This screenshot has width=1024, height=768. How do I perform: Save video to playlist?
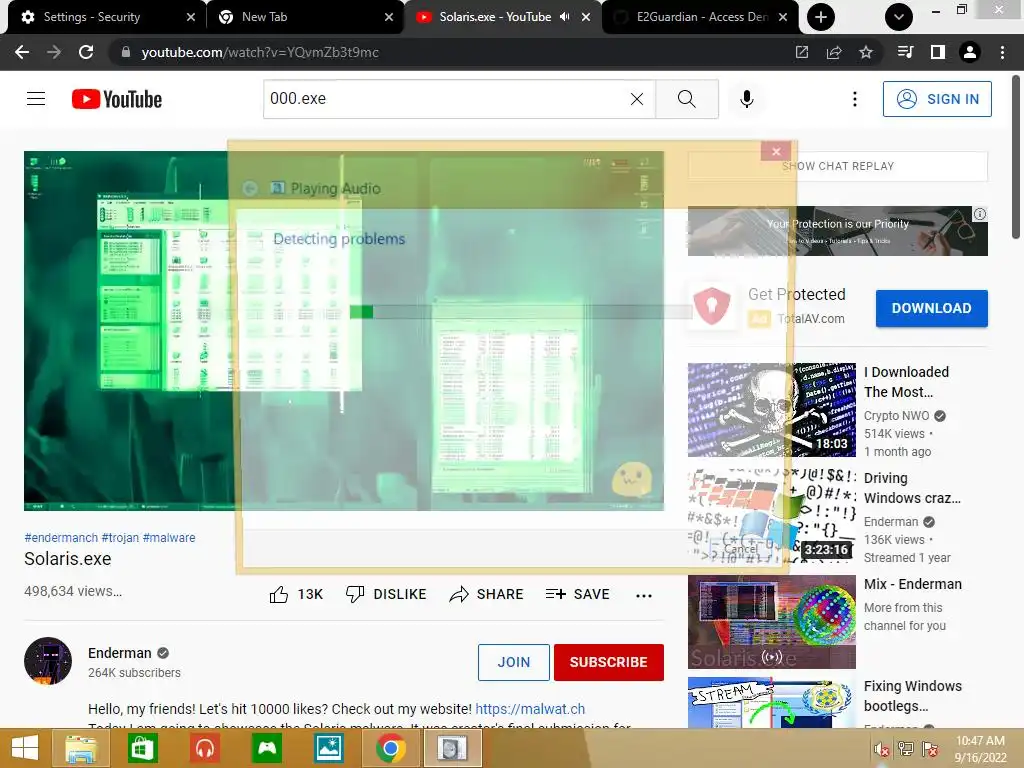577,594
